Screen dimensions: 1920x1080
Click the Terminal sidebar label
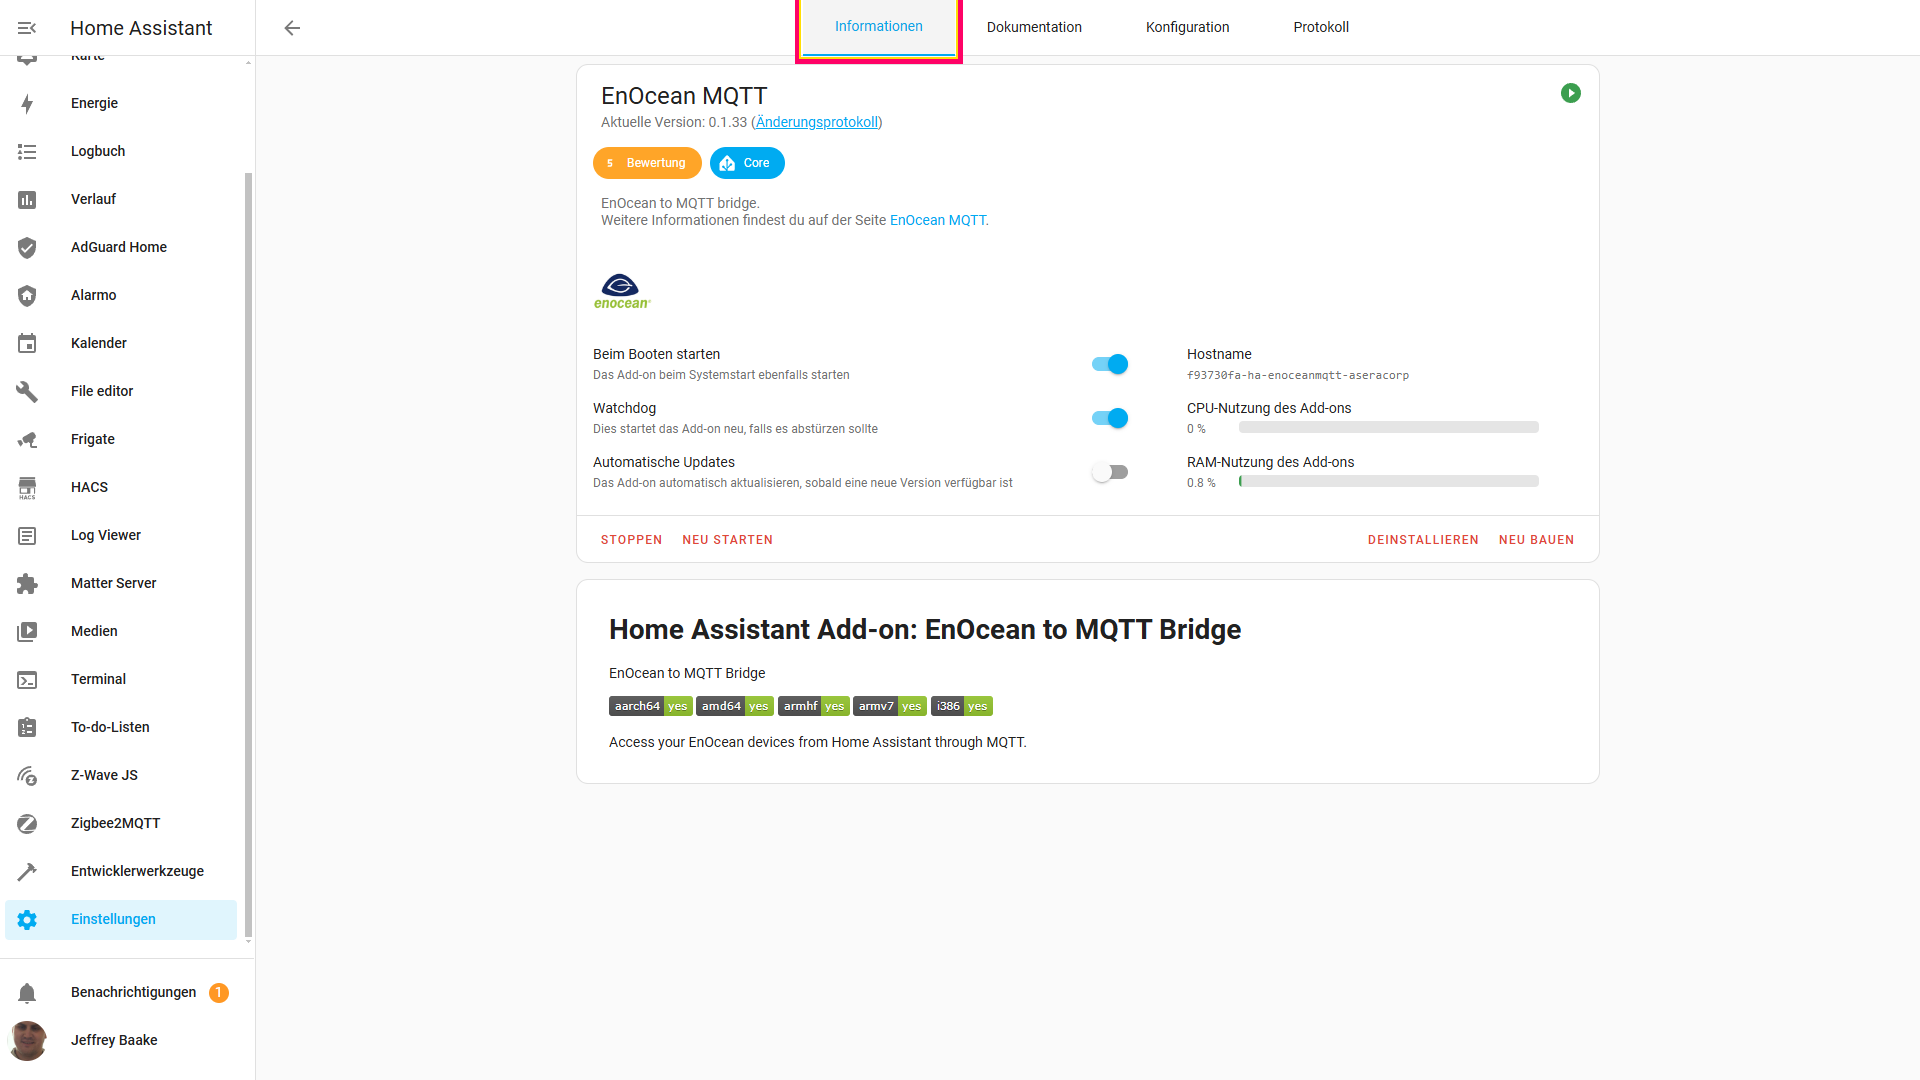[98, 679]
